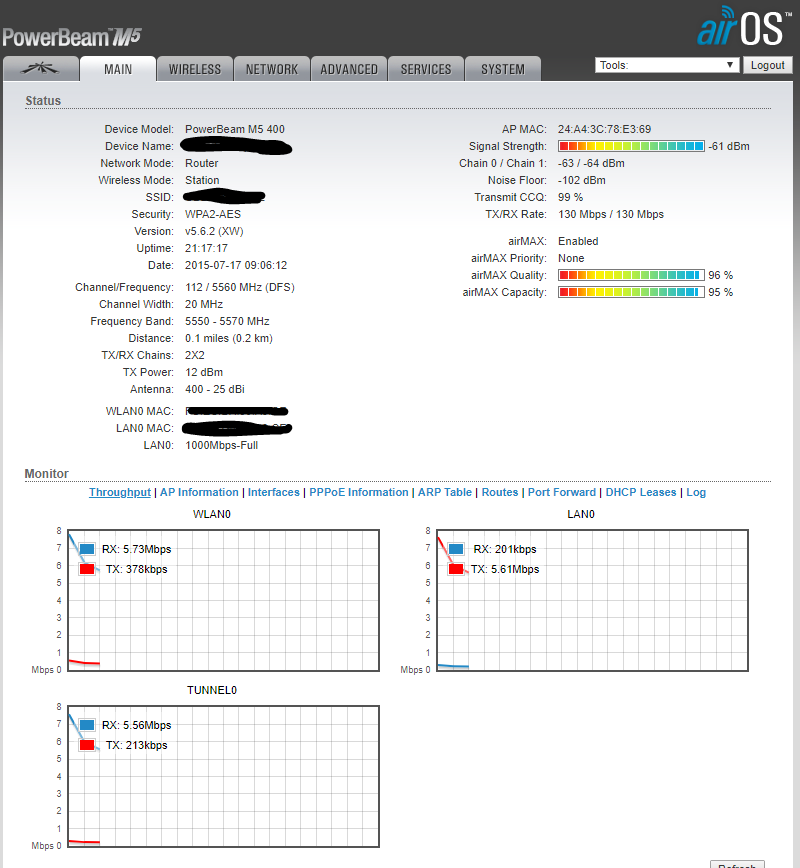Click the blue RX legend icon in WLAN0 graph
This screenshot has width=800, height=868.
pos(87,549)
